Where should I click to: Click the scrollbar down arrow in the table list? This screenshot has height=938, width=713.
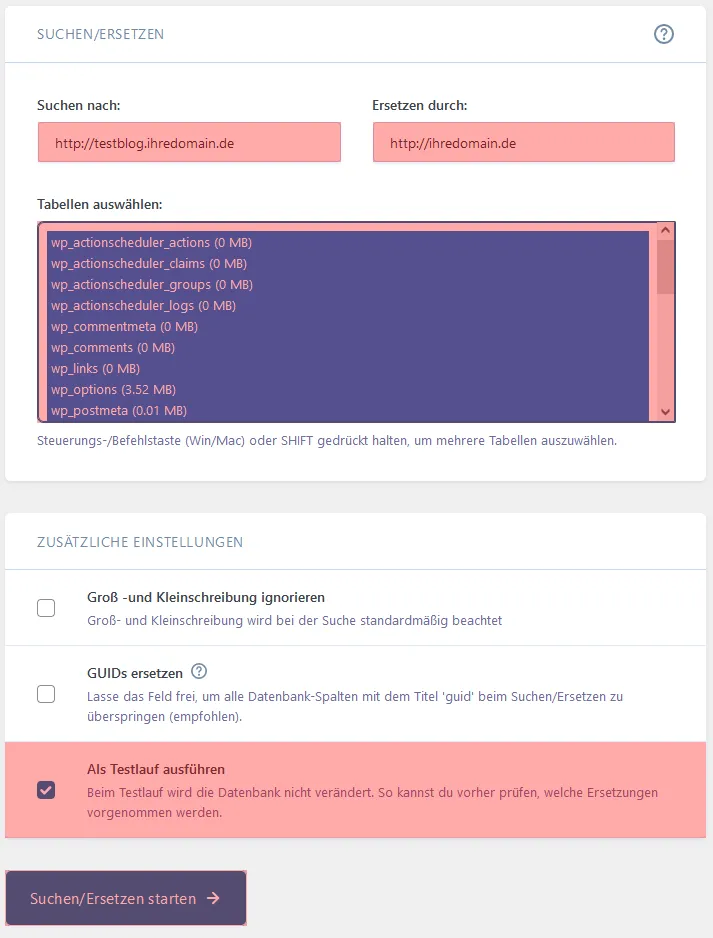click(x=663, y=411)
